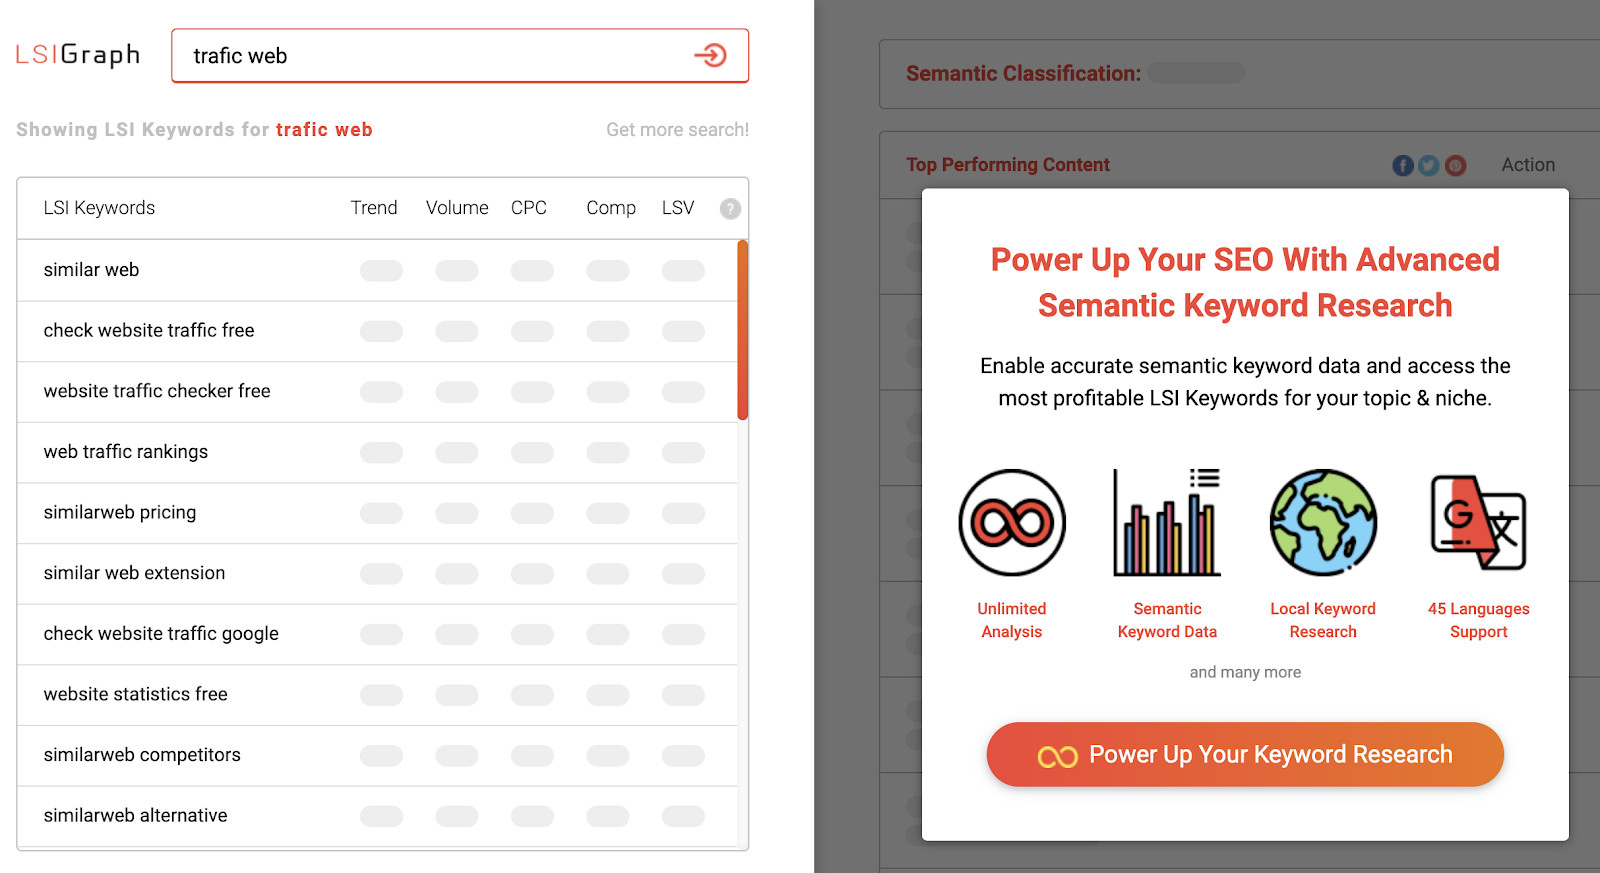Sort by Comp column header
Image resolution: width=1600 pixels, height=873 pixels.
click(x=611, y=208)
